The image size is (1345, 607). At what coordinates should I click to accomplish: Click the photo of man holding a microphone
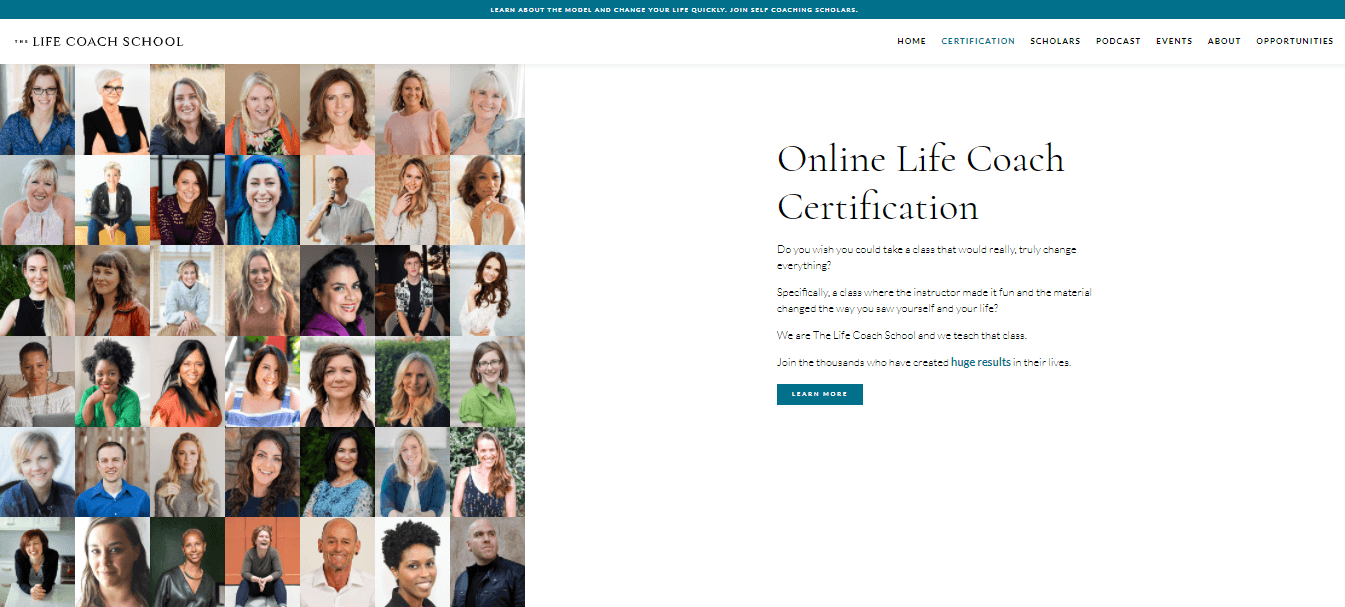pyautogui.click(x=337, y=200)
